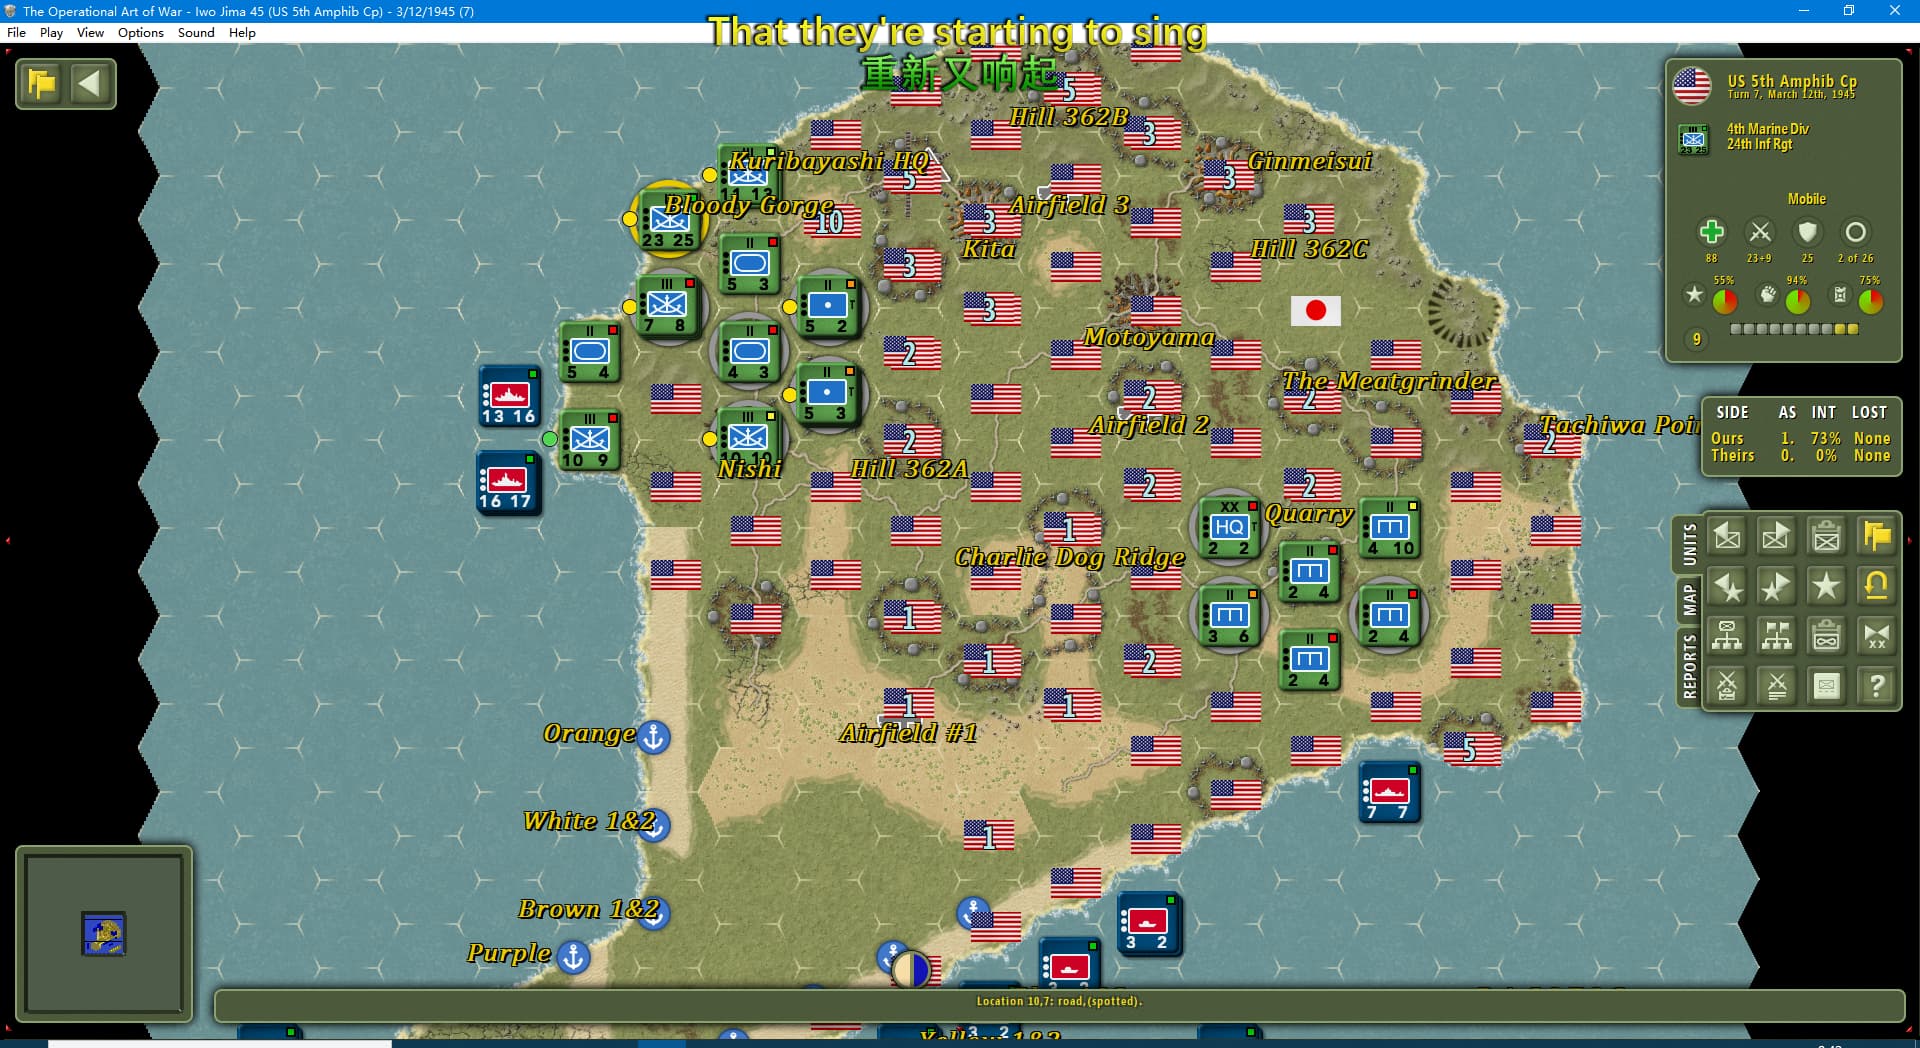1920x1048 pixels.
Task: Switch to the REPORTS tab
Action: click(1689, 666)
